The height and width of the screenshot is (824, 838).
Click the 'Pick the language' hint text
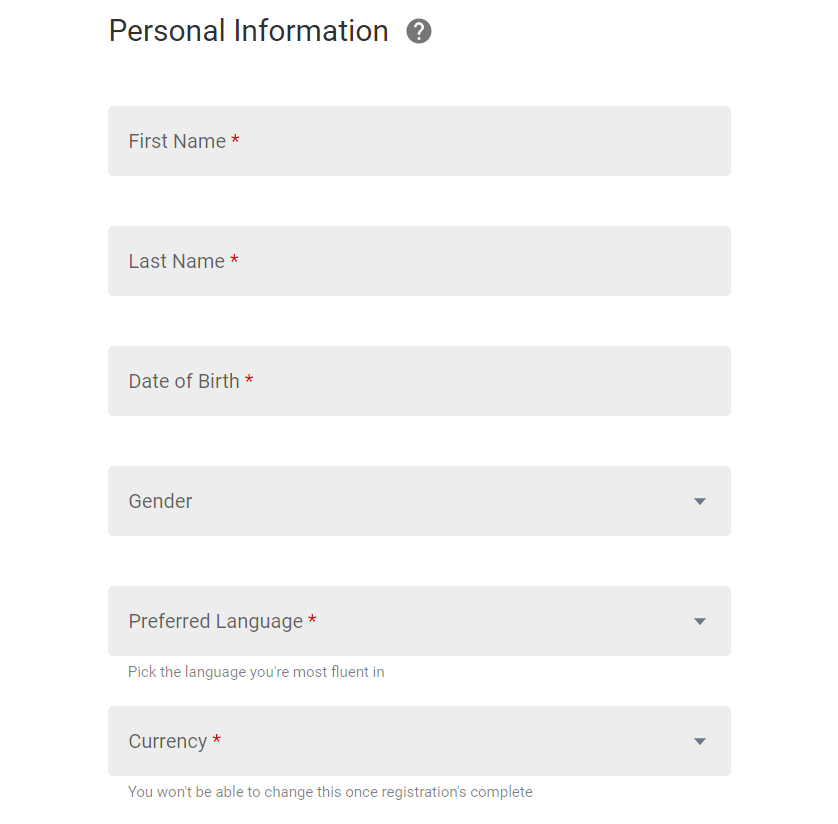click(256, 672)
